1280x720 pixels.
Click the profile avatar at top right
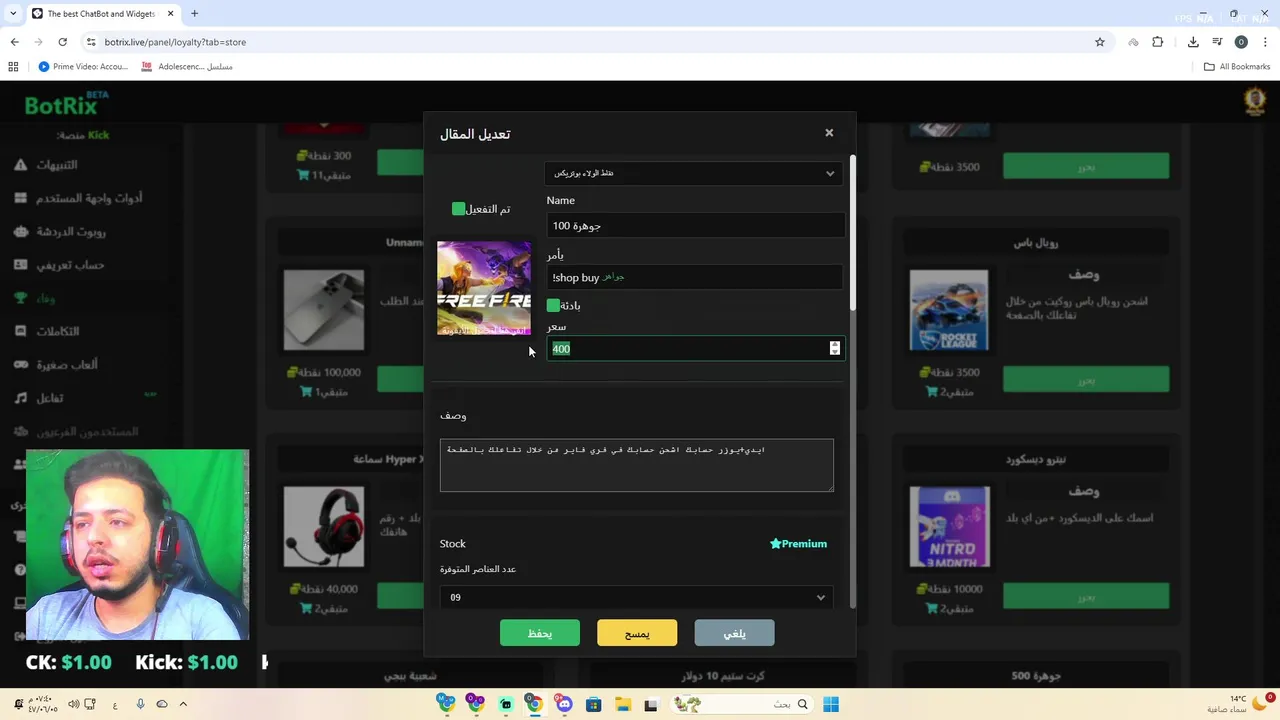click(x=1254, y=101)
